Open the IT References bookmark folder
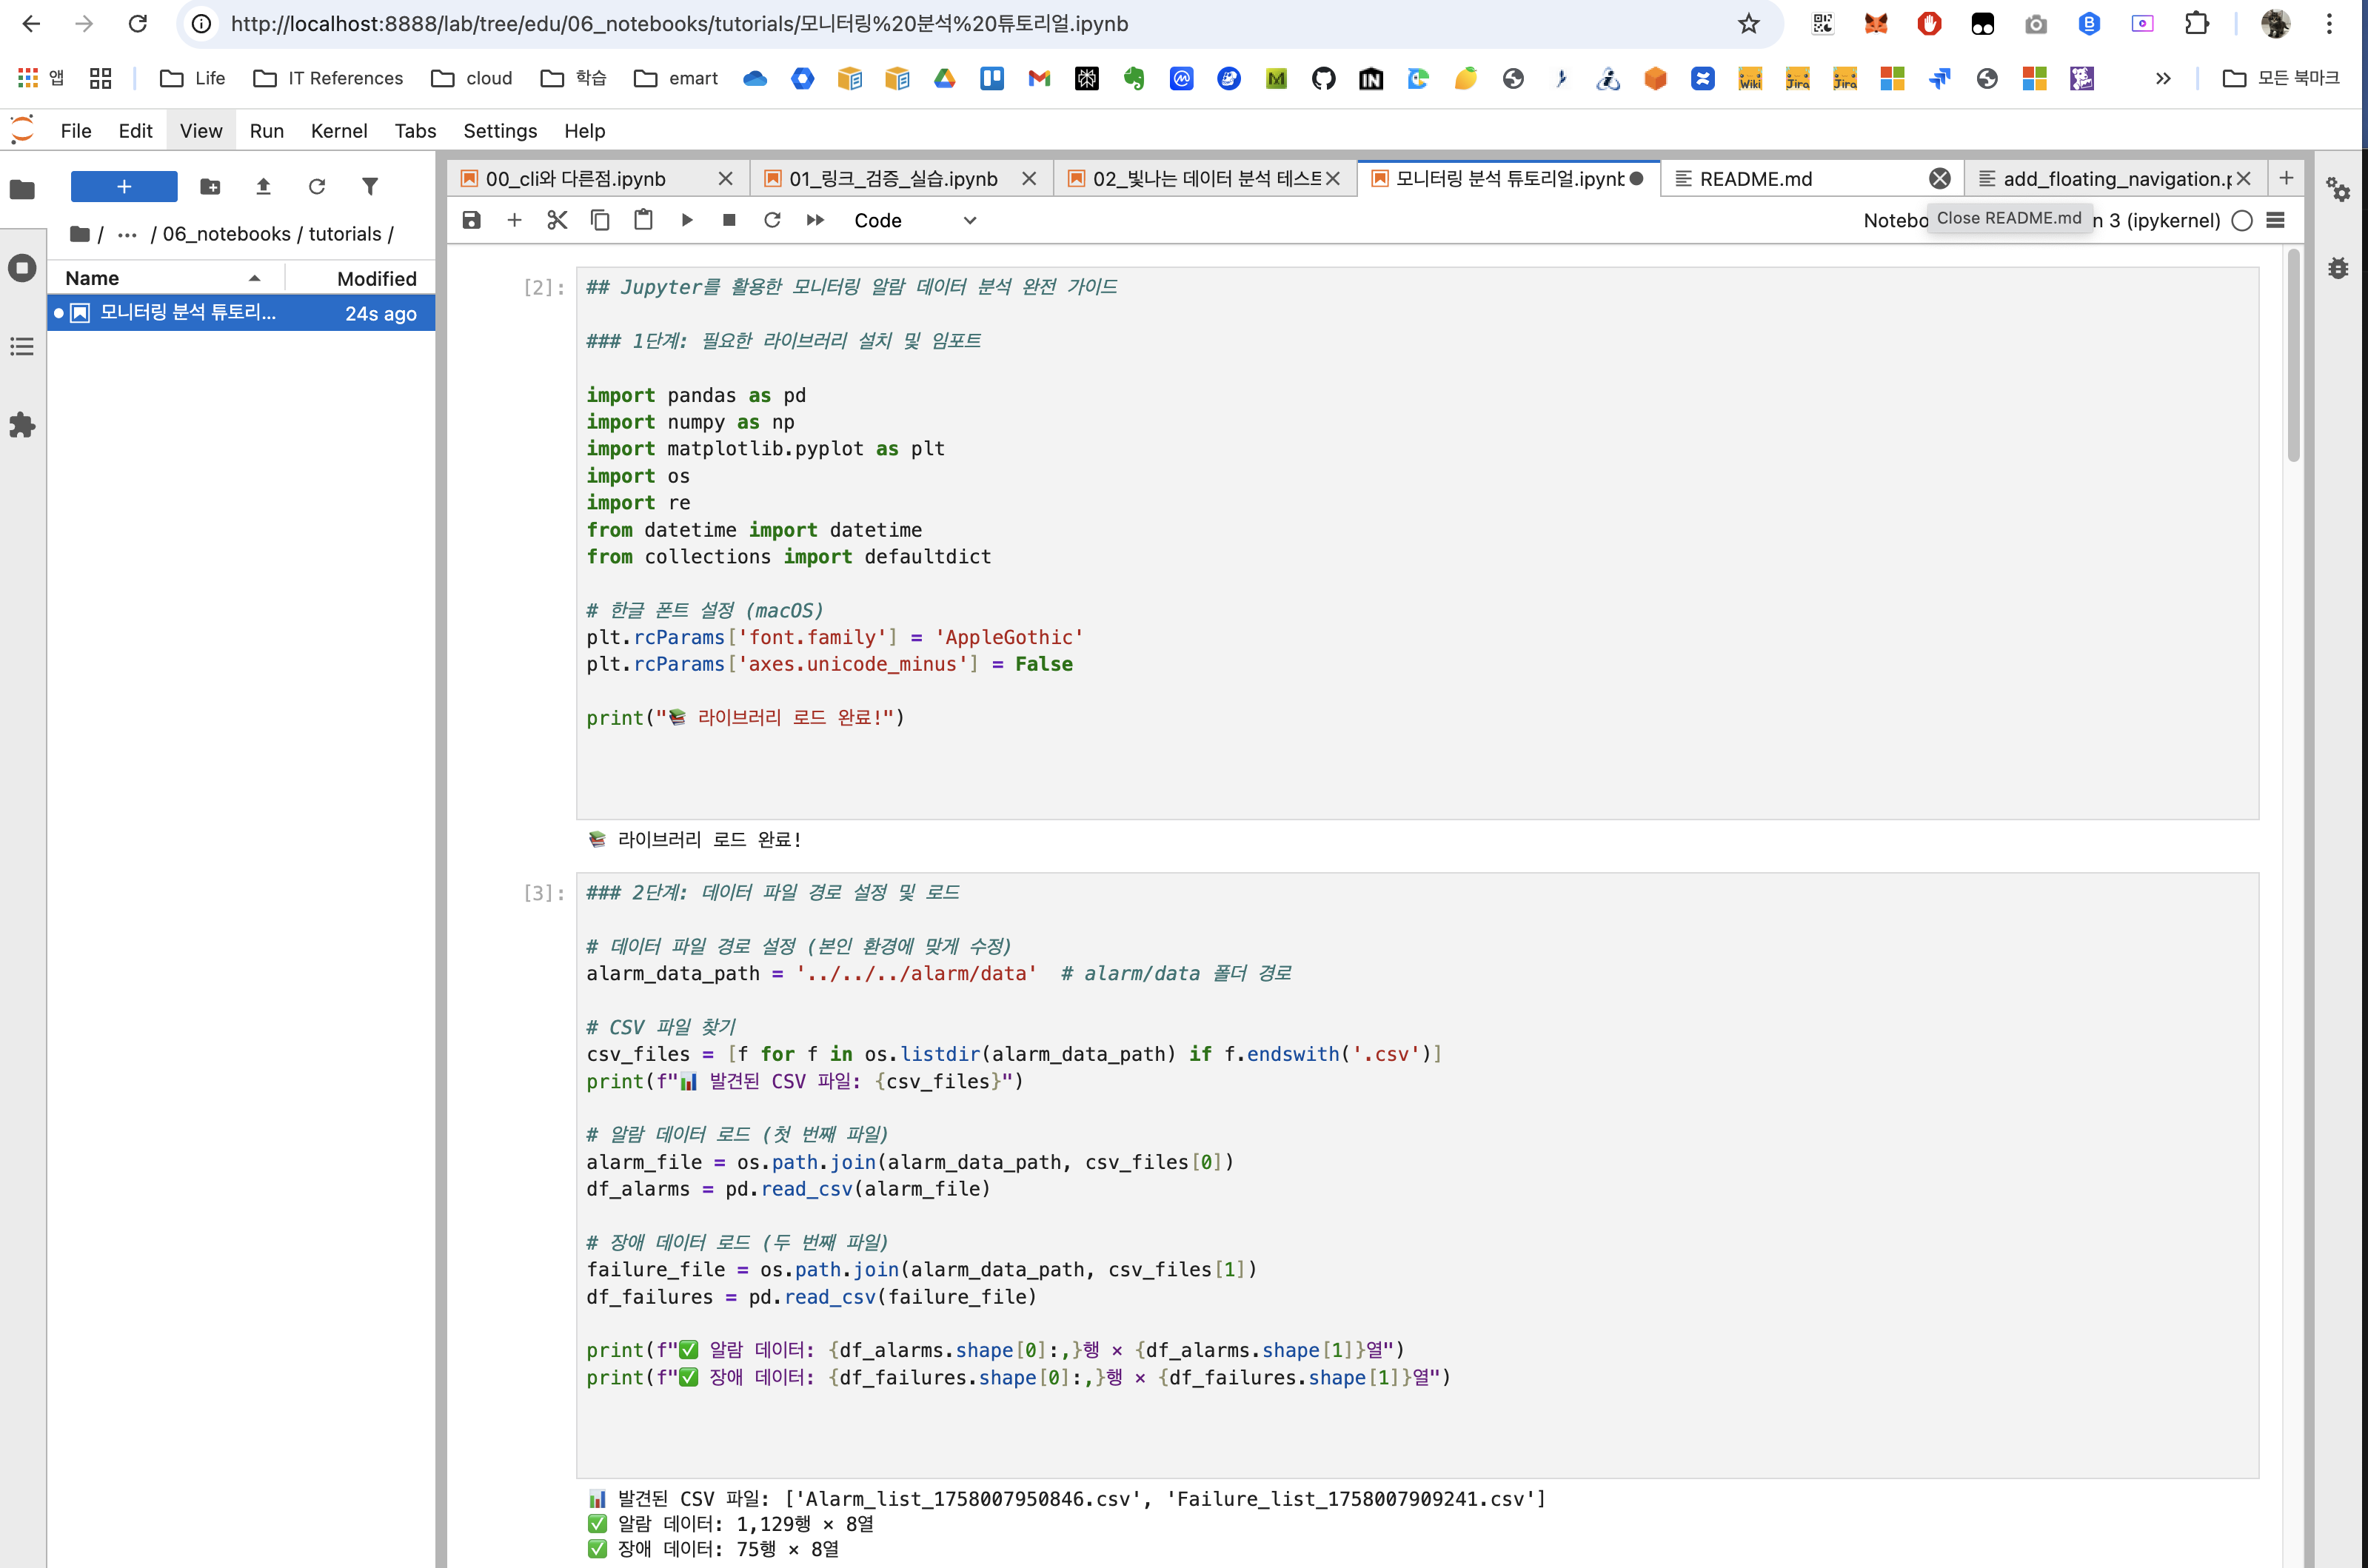Screen dimensions: 2368x1568 pos(328,78)
